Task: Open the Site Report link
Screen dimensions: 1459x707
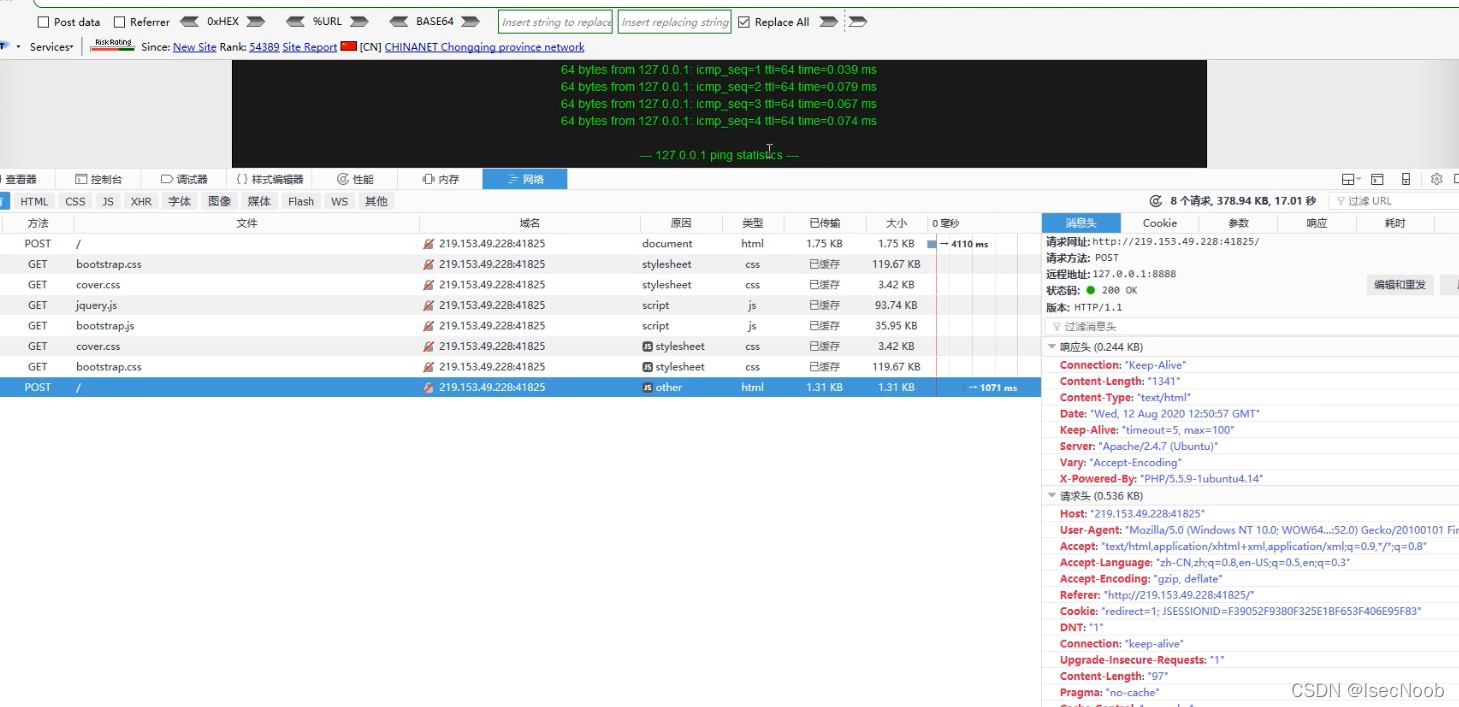Action: 310,47
